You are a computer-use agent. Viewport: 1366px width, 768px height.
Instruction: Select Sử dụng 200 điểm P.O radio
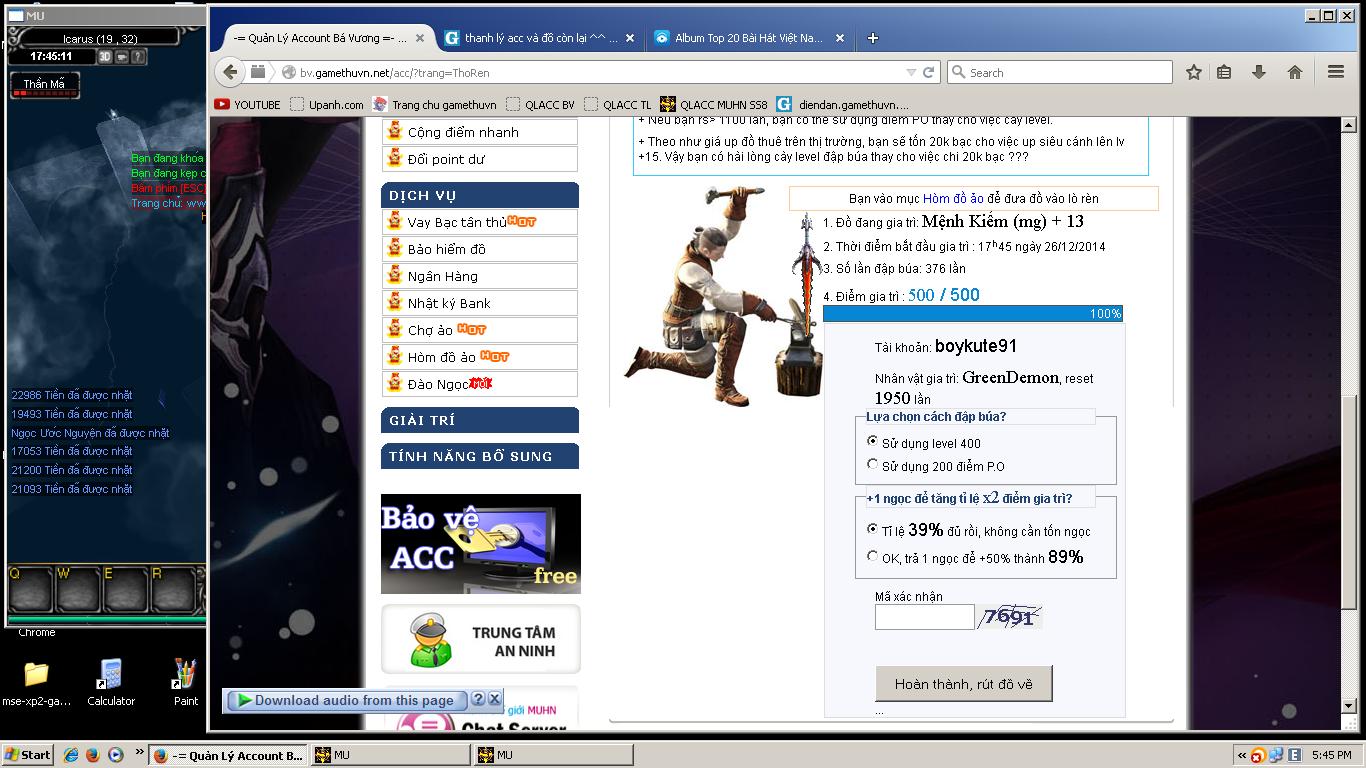click(872, 464)
